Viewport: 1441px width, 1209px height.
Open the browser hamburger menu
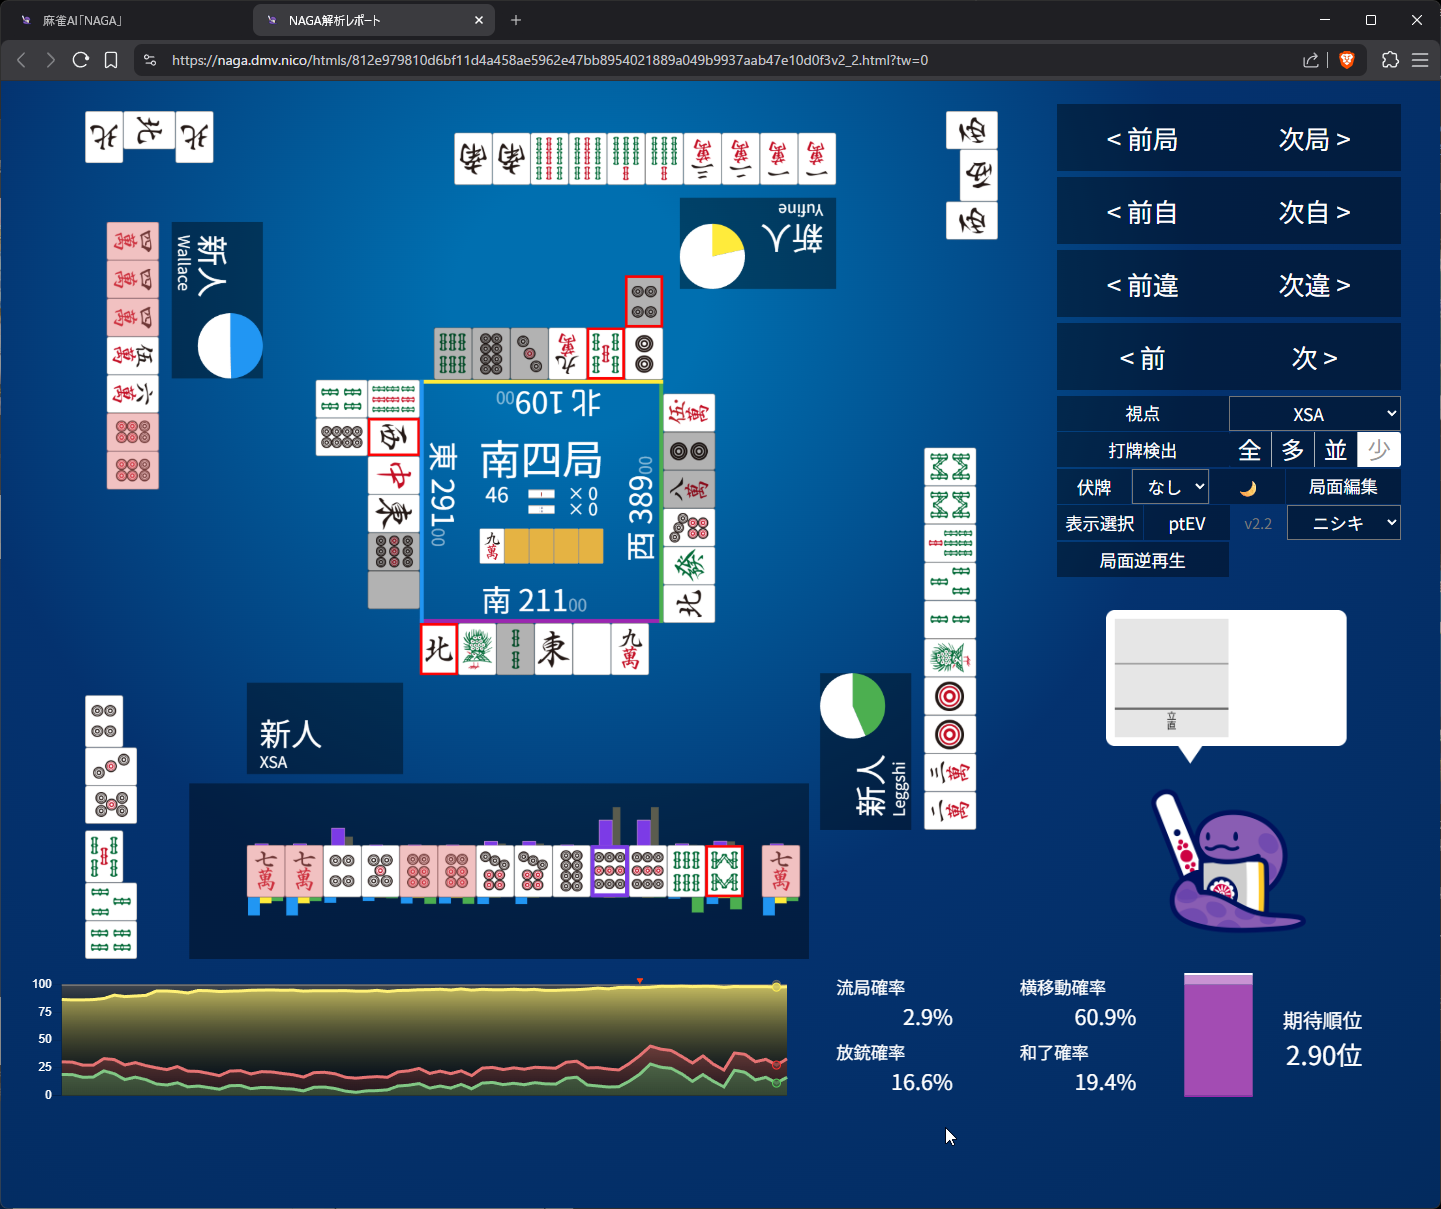pyautogui.click(x=1420, y=60)
